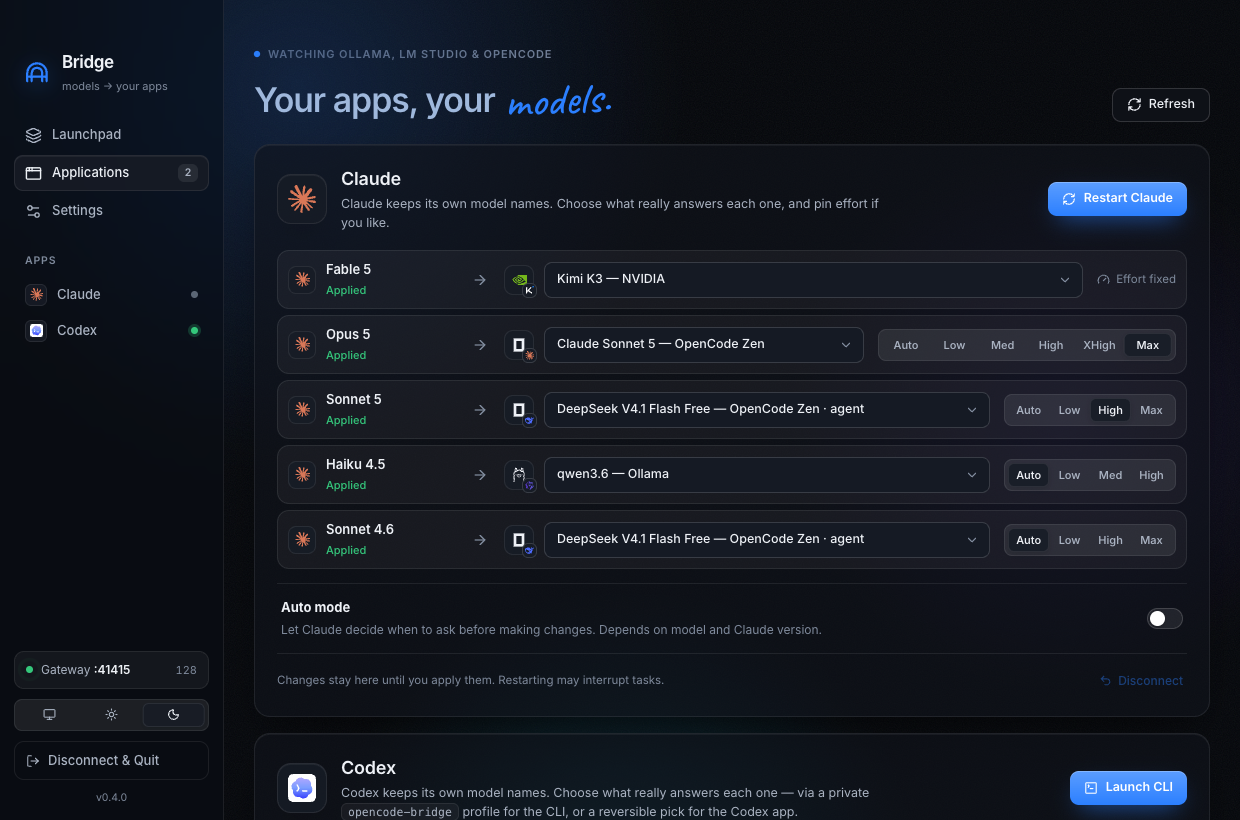The width and height of the screenshot is (1240, 820).
Task: Open the Launchpad page
Action: [111, 134]
